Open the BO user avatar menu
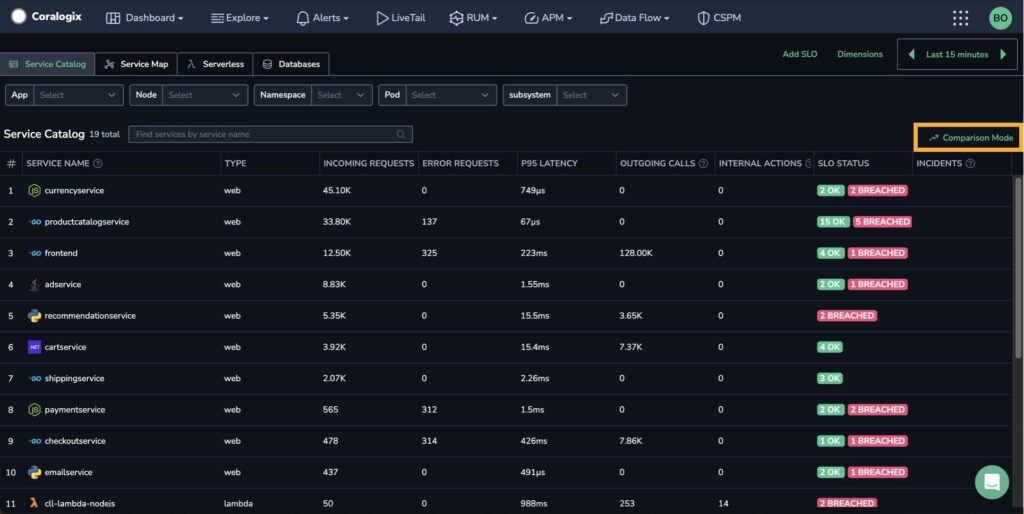Viewport: 1024px width, 514px height. [1000, 18]
